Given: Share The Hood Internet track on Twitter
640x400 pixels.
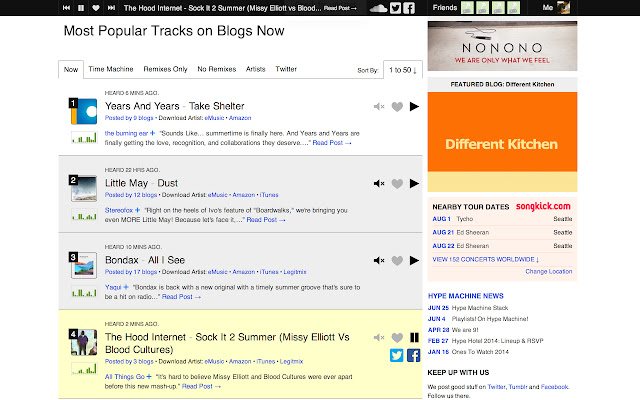Looking at the screenshot, I should 396,355.
